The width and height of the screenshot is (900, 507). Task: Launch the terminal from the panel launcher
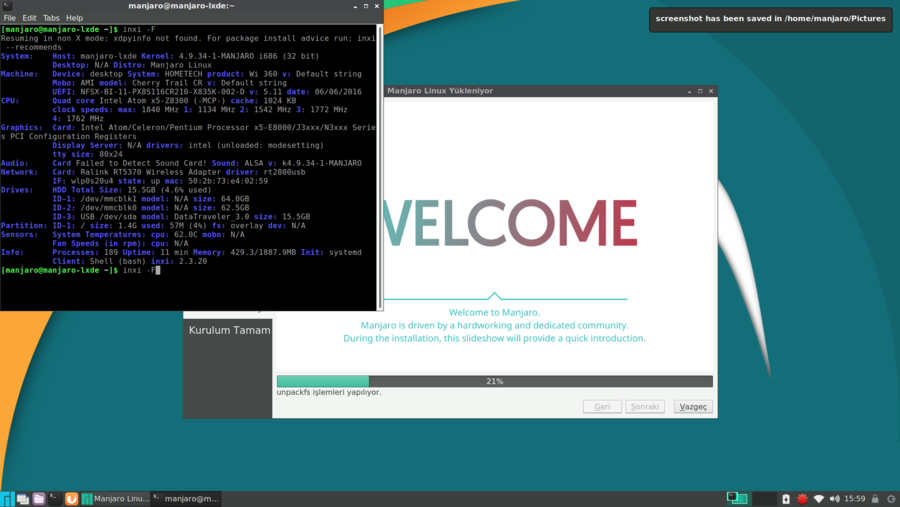coord(55,499)
